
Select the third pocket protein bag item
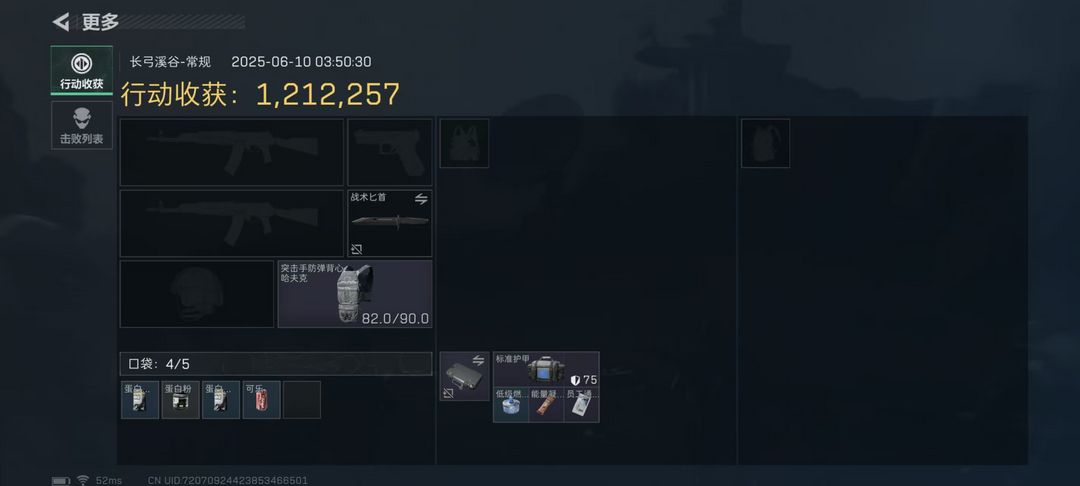[x=221, y=400]
